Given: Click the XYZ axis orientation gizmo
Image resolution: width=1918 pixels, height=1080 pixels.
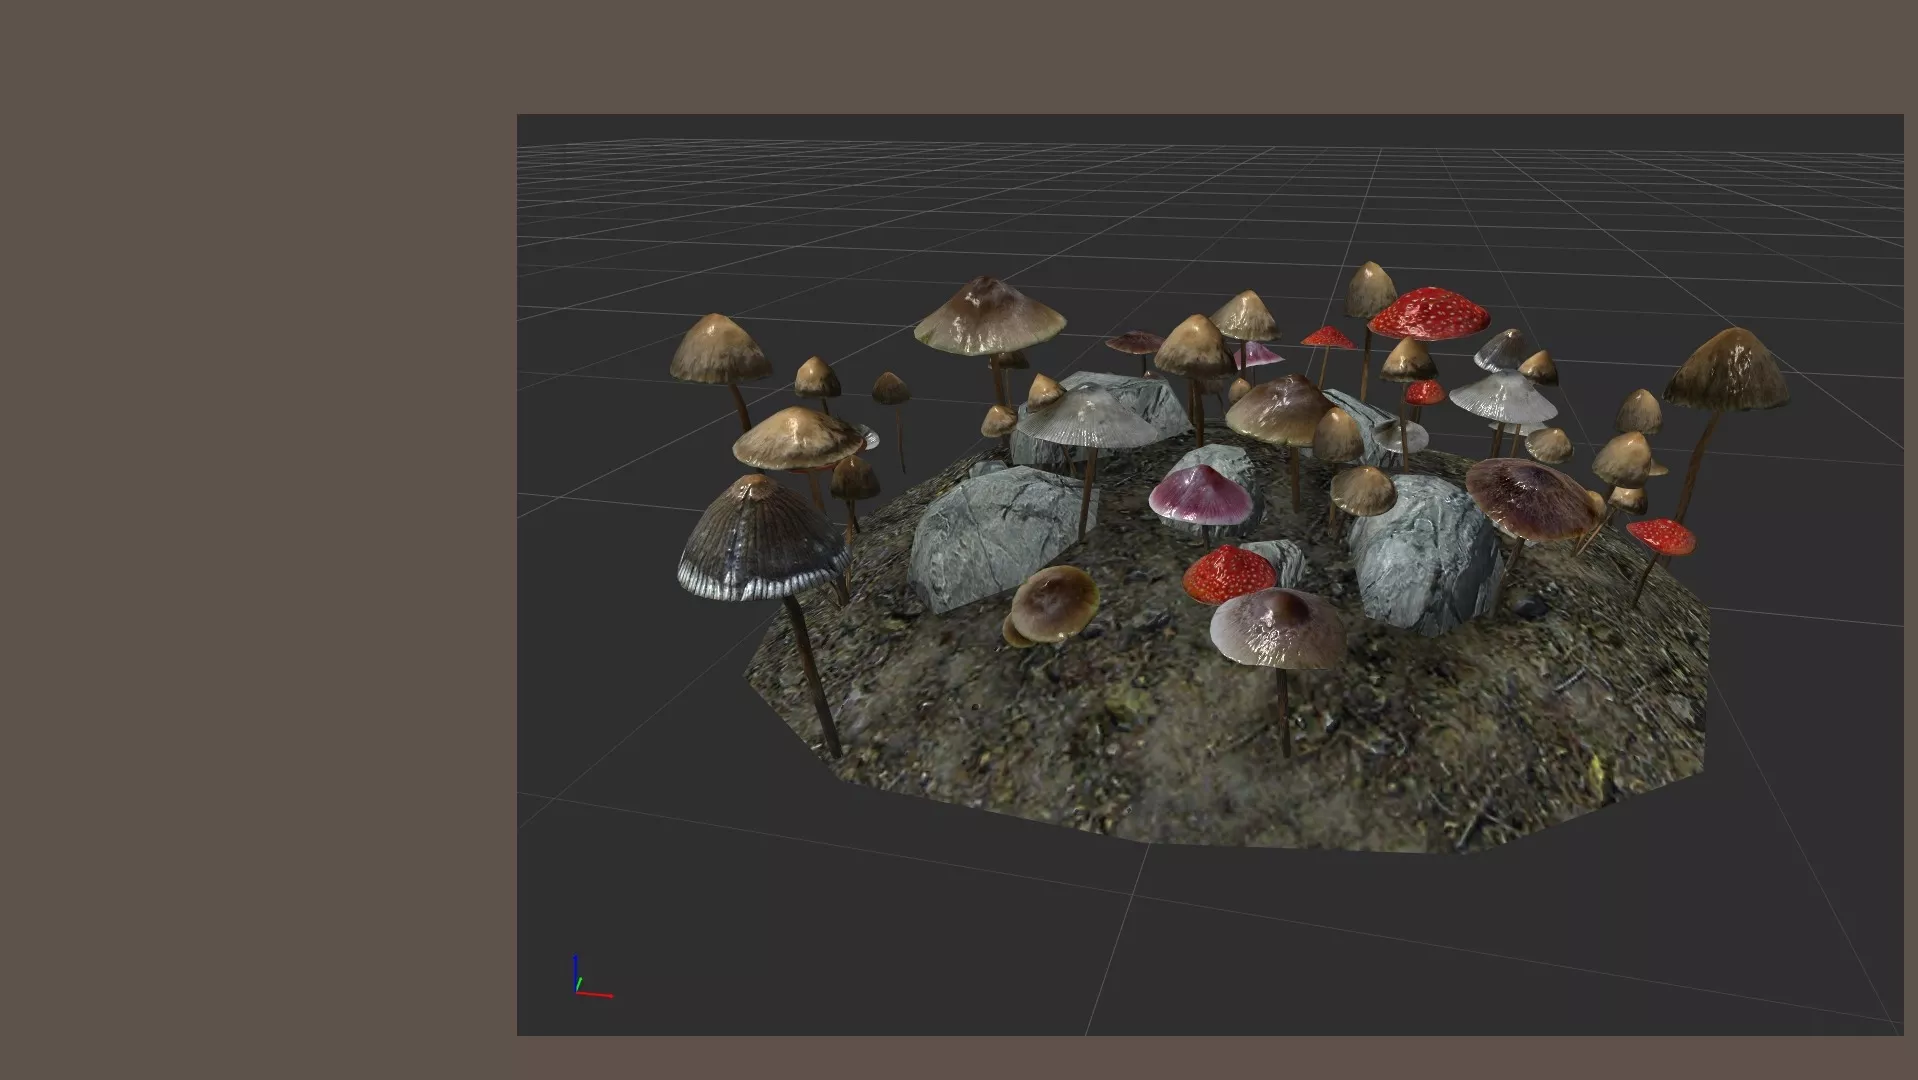Looking at the screenshot, I should coord(592,977).
